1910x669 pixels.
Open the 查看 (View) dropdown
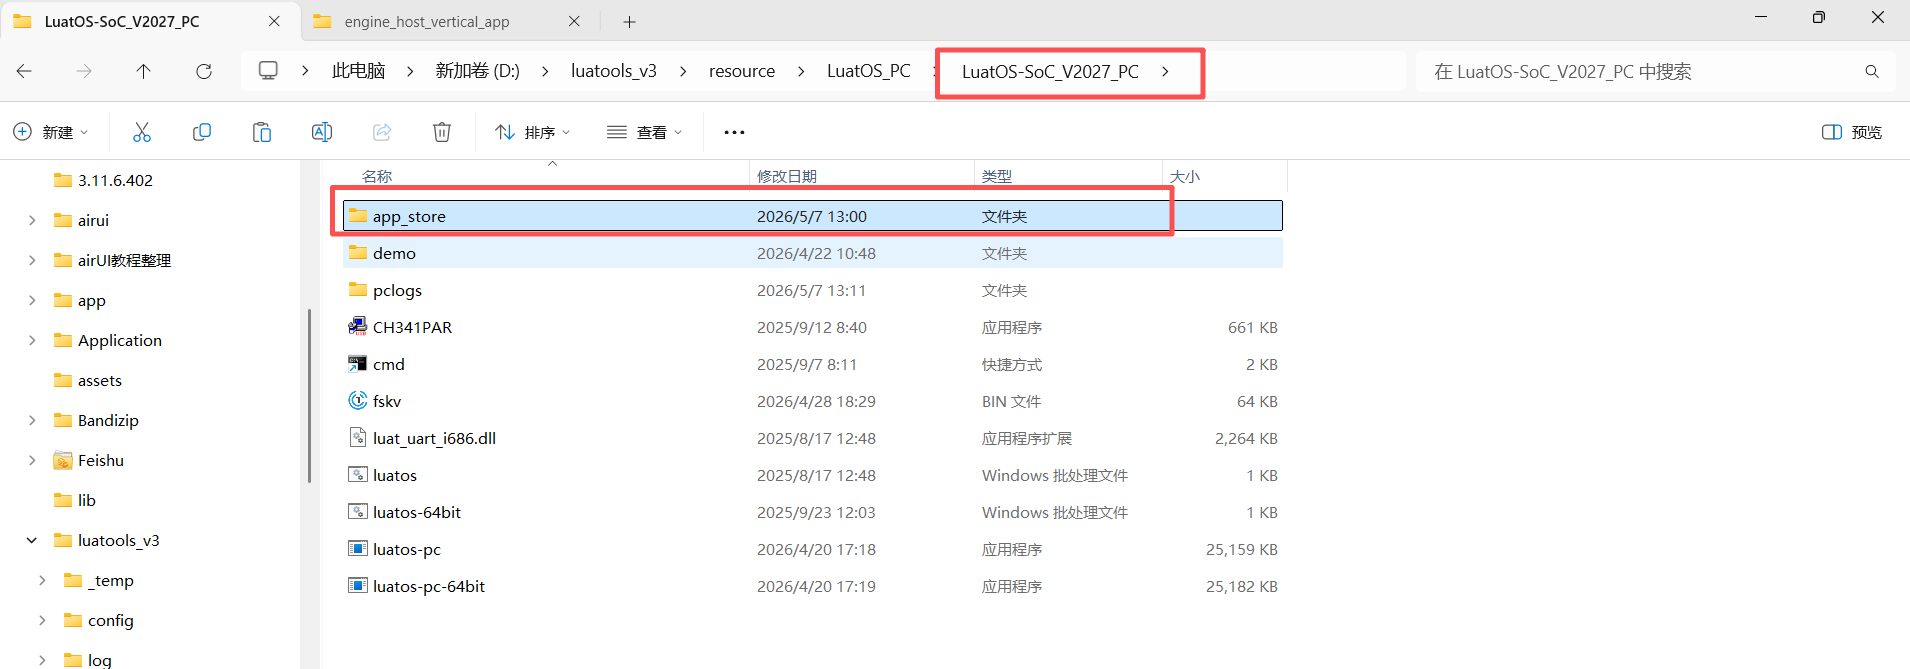coord(645,132)
